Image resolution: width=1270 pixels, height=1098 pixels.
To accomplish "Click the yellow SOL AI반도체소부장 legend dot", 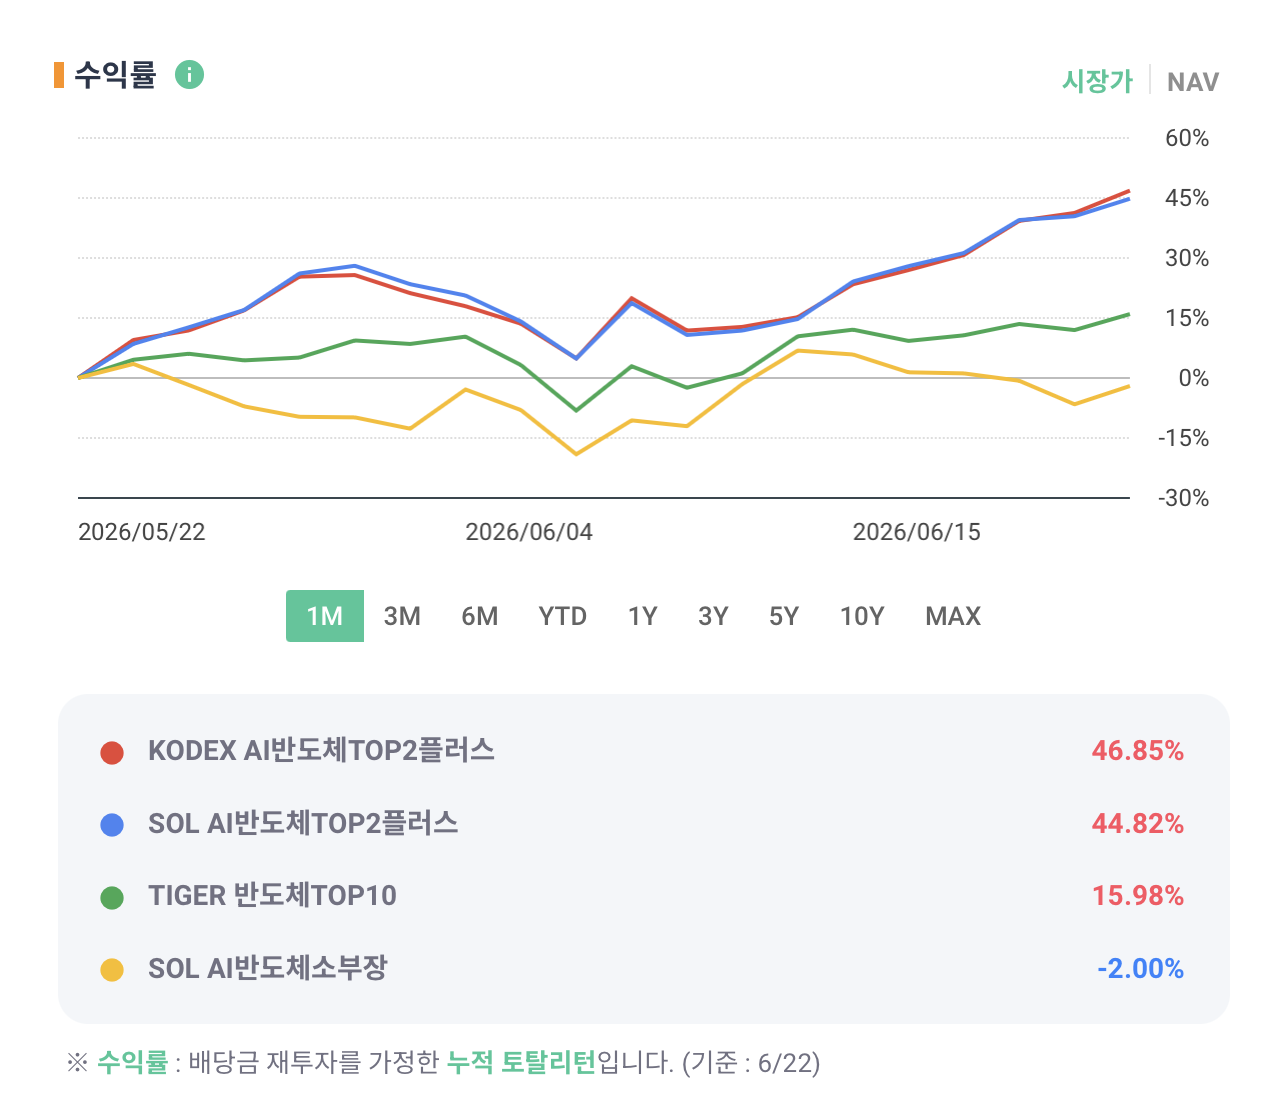I will 112,970.
